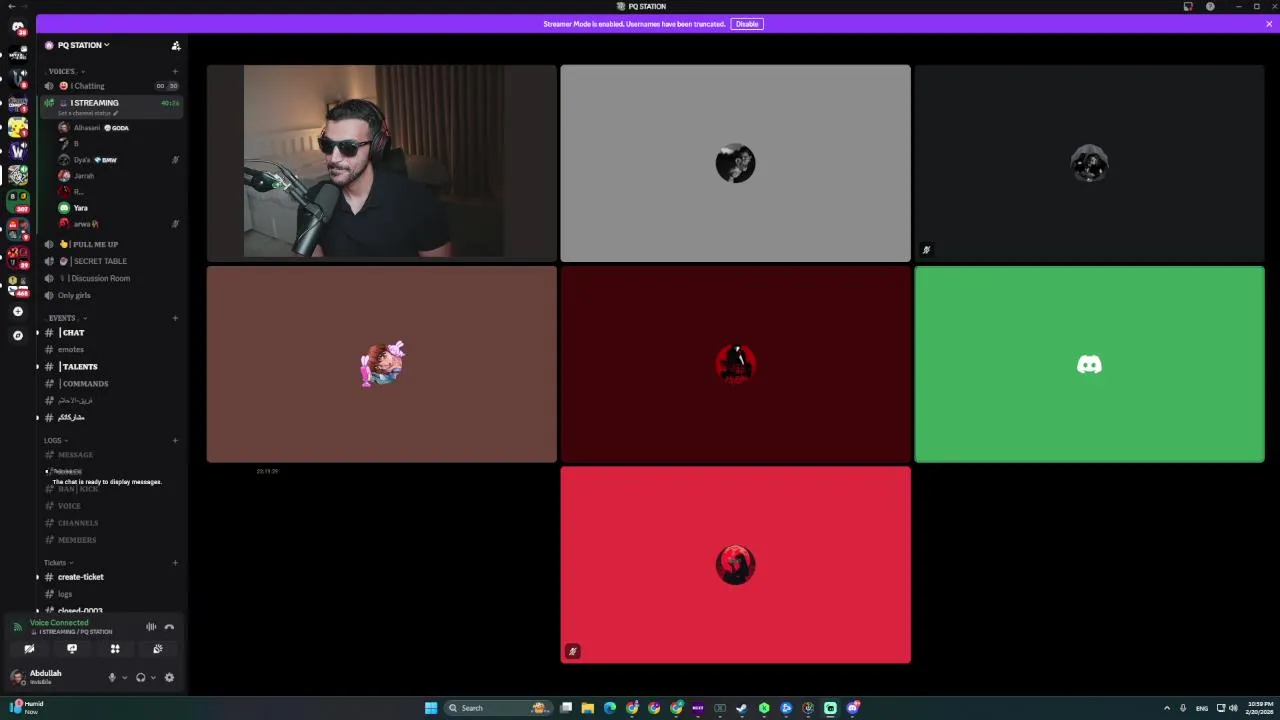Dismiss the Streamer Mode banner
Image resolution: width=1280 pixels, height=720 pixels.
click(x=1269, y=24)
